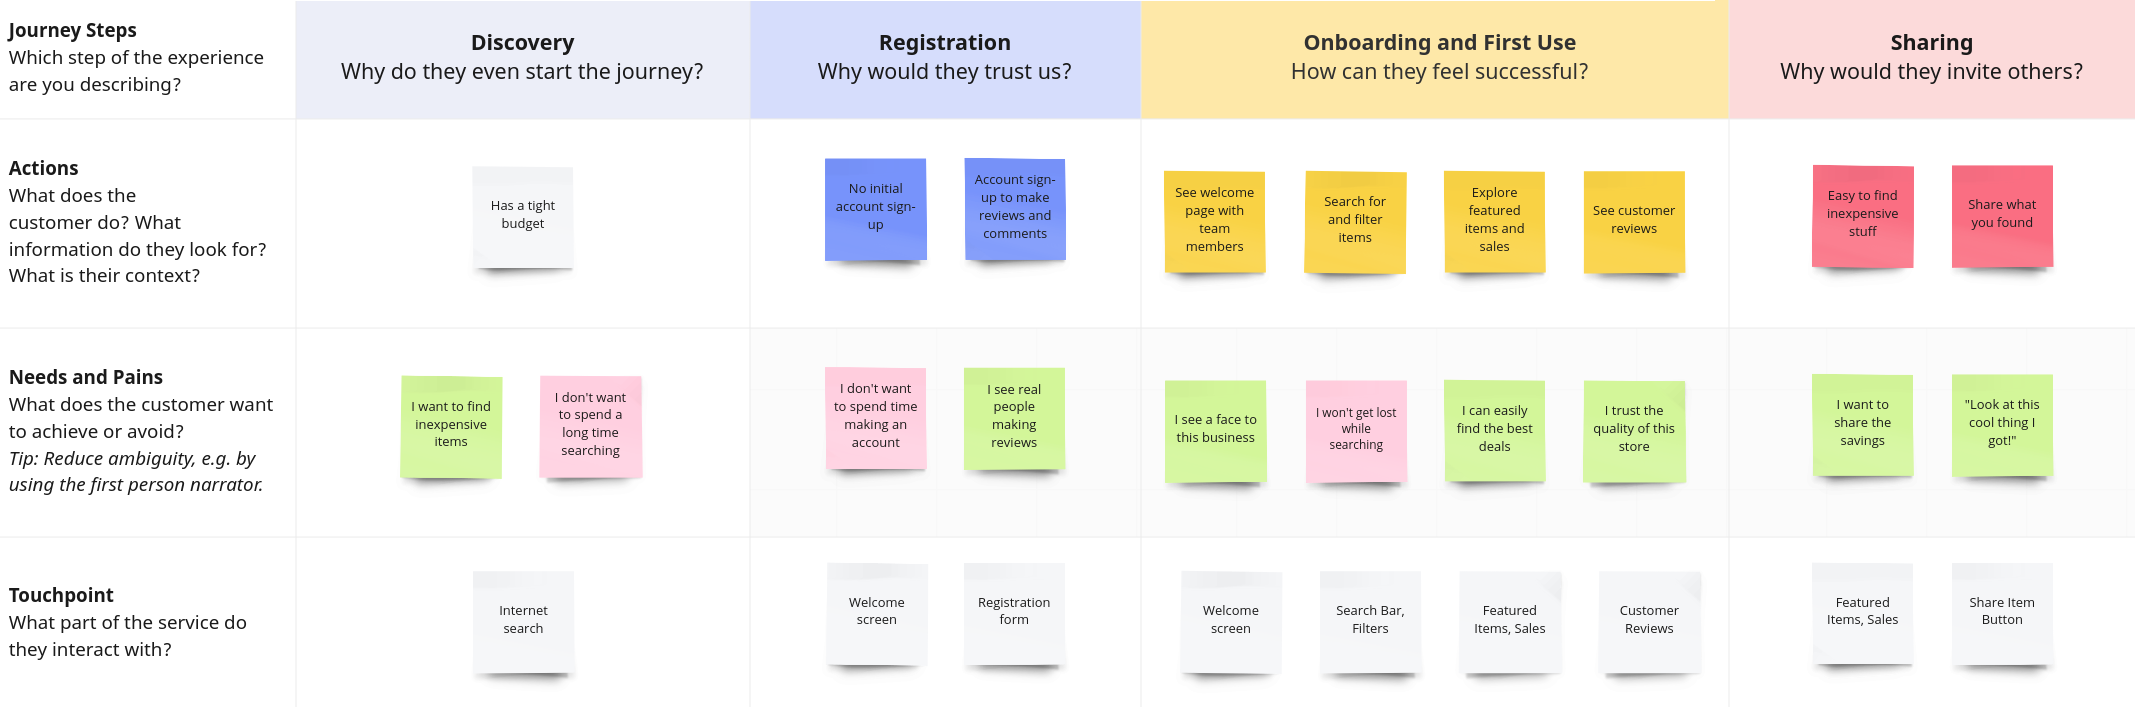Select the "Look at this cool thing I got!" note
The image size is (2135, 707).
click(2001, 424)
